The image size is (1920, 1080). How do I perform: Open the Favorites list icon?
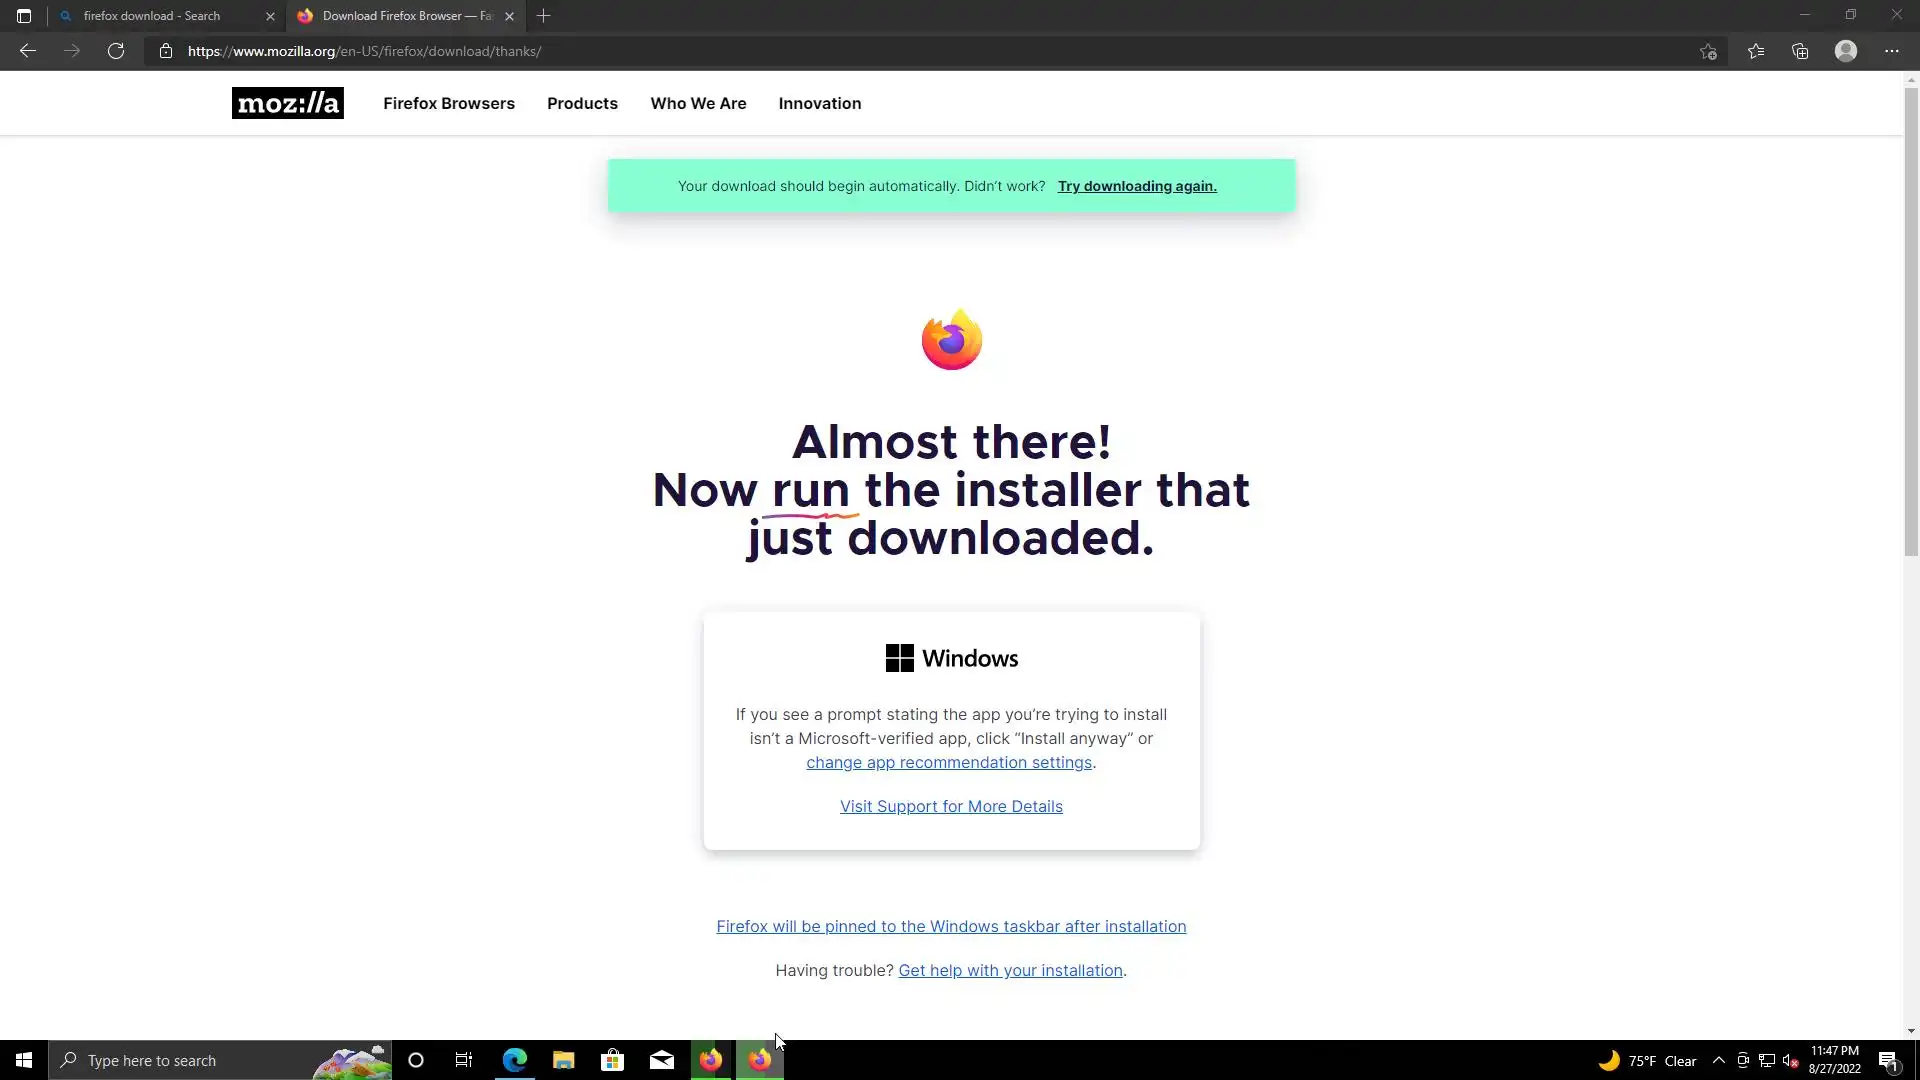[1755, 51]
